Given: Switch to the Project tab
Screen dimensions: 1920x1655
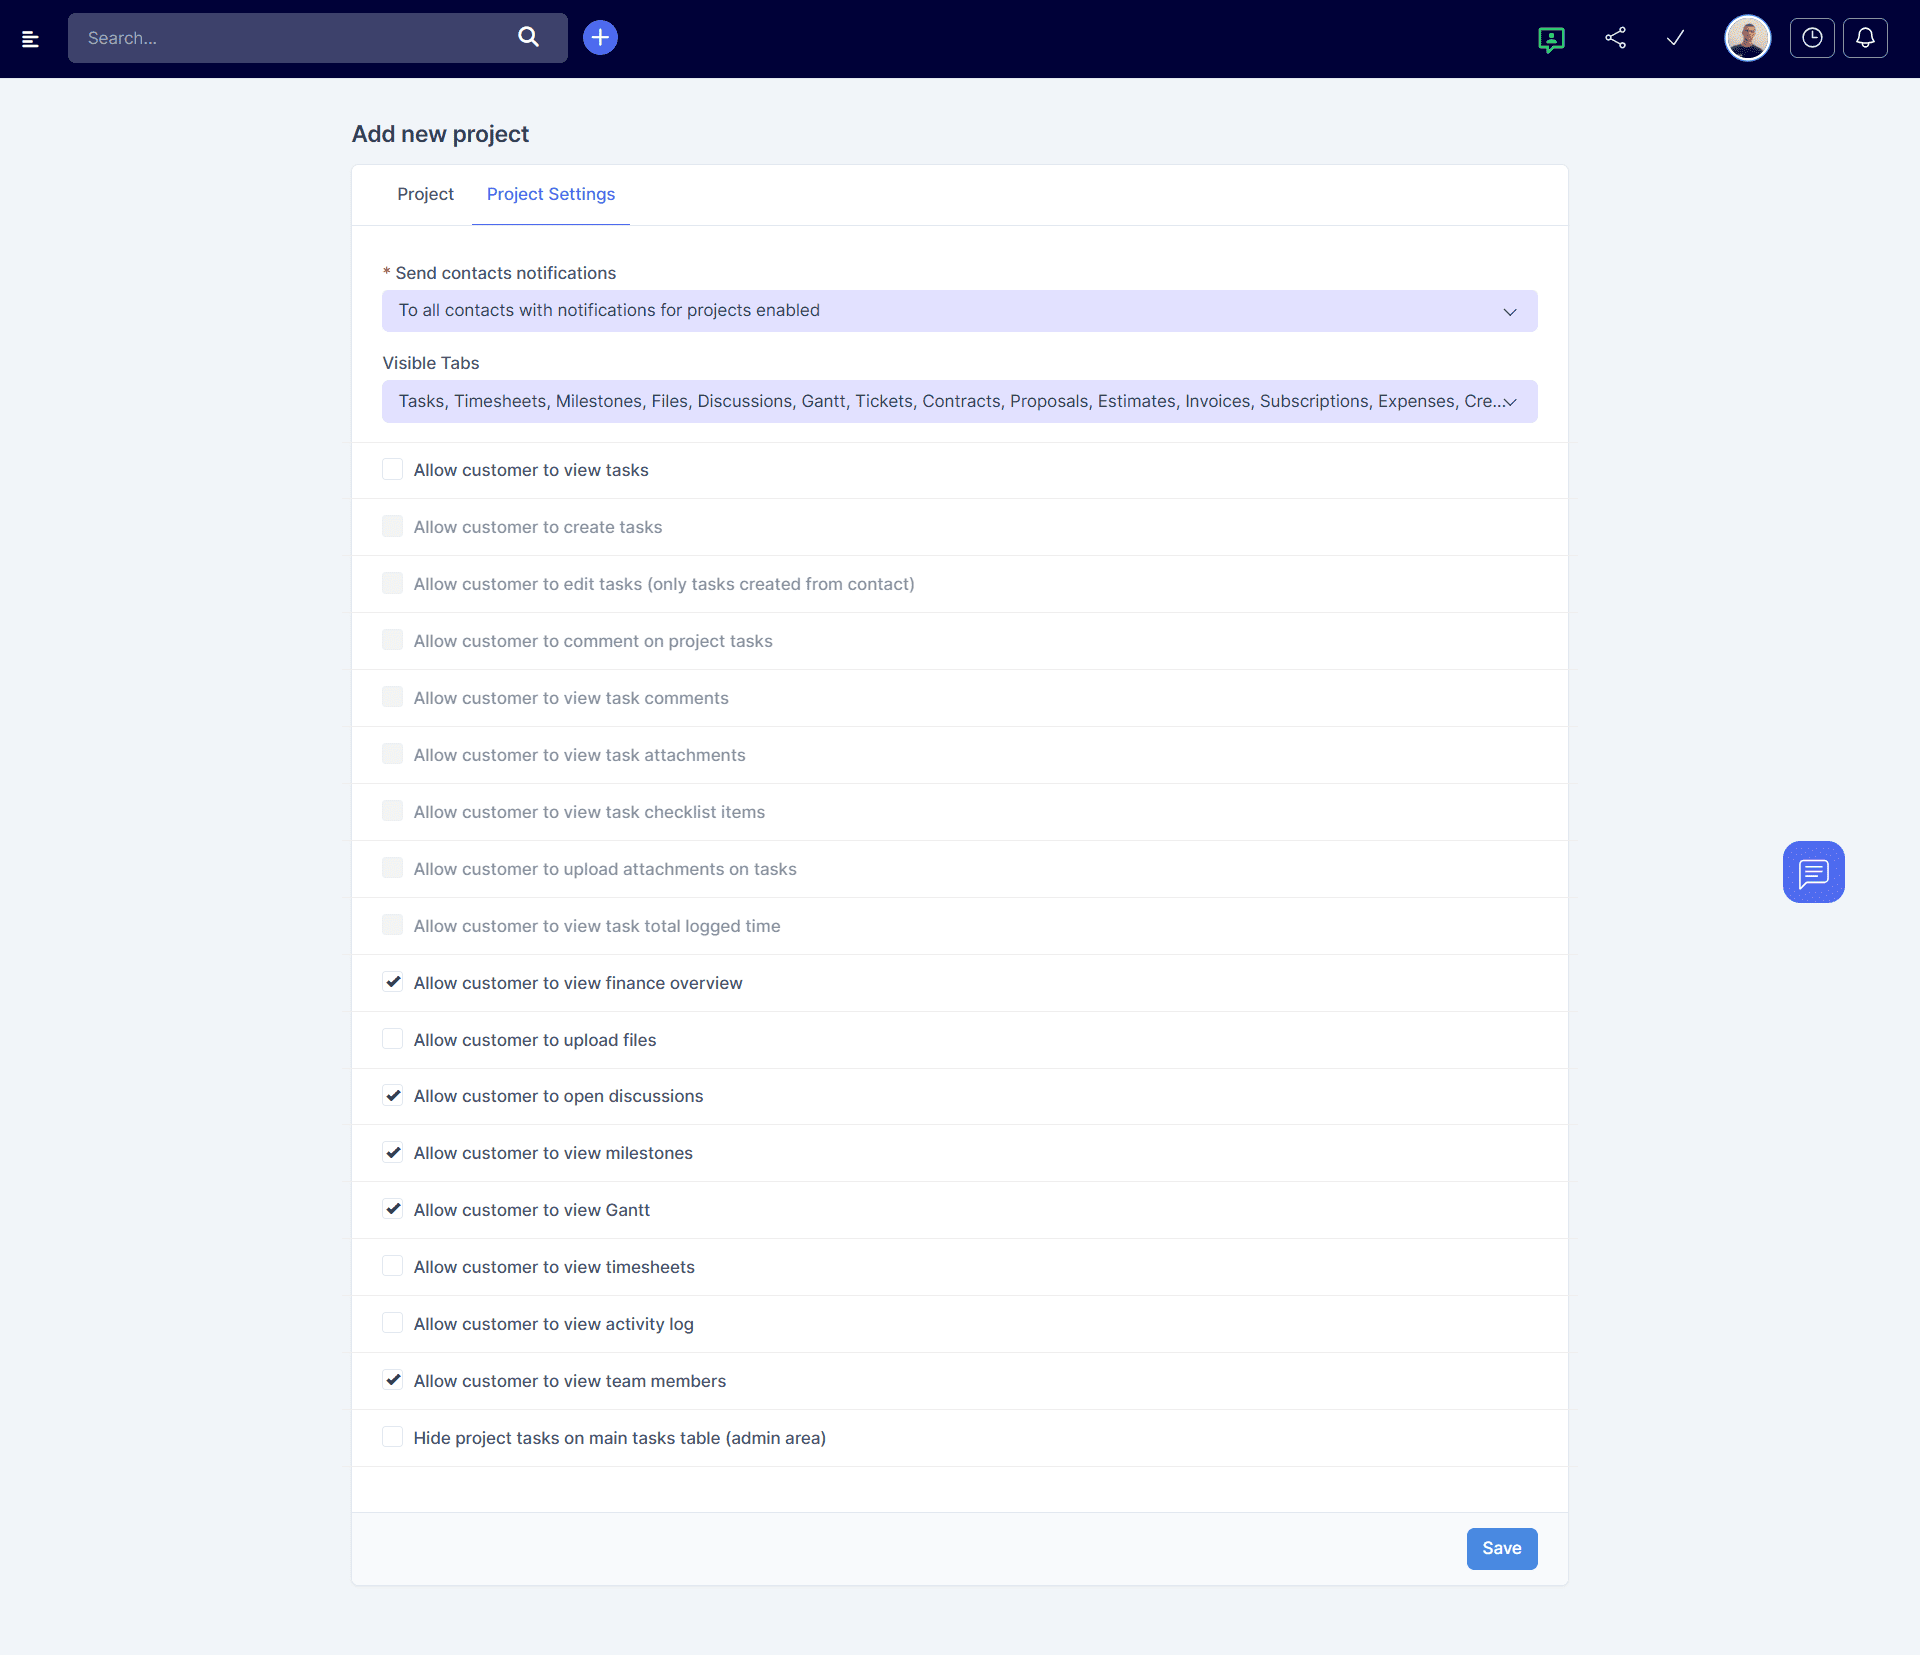Looking at the screenshot, I should (425, 194).
